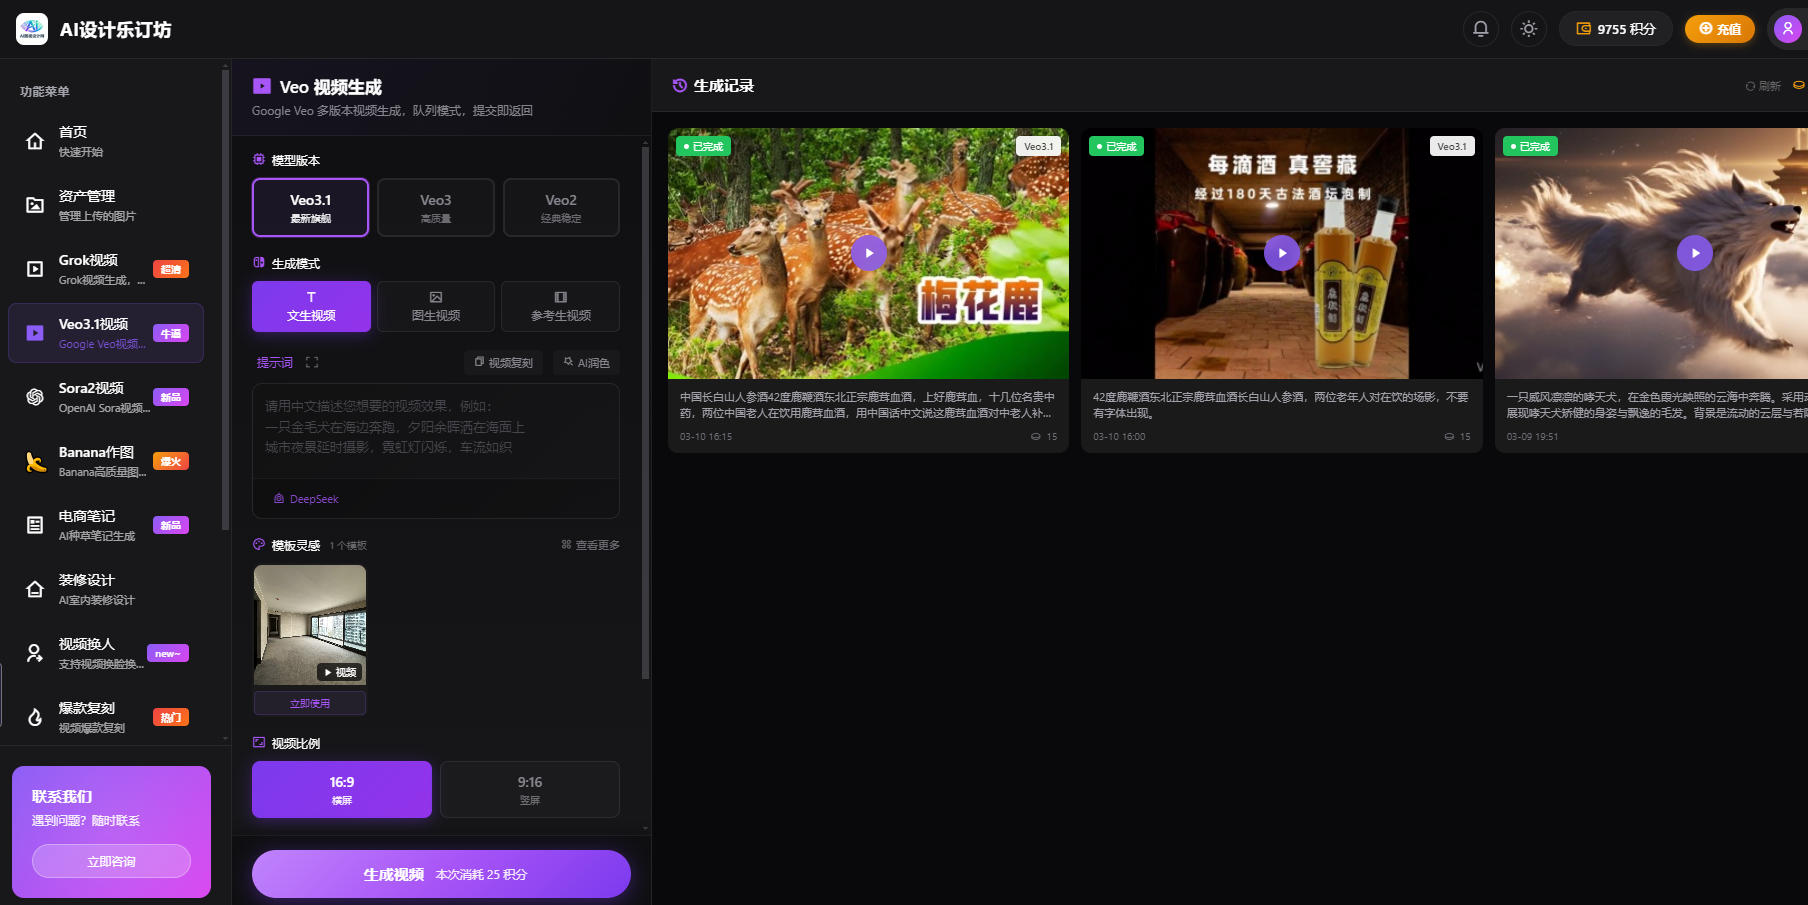Select the Veo3 高质量 model version
Viewport: 1808px width, 905px height.
coord(435,208)
